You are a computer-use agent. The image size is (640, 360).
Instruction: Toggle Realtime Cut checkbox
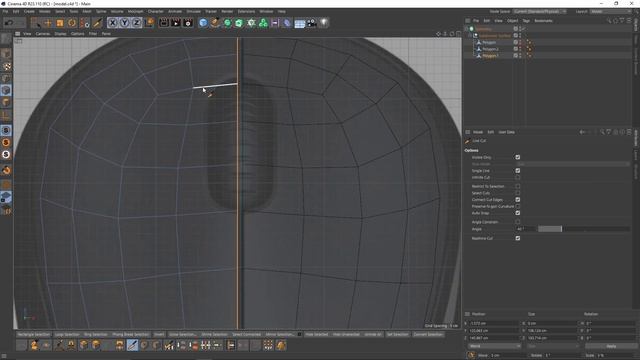518,238
